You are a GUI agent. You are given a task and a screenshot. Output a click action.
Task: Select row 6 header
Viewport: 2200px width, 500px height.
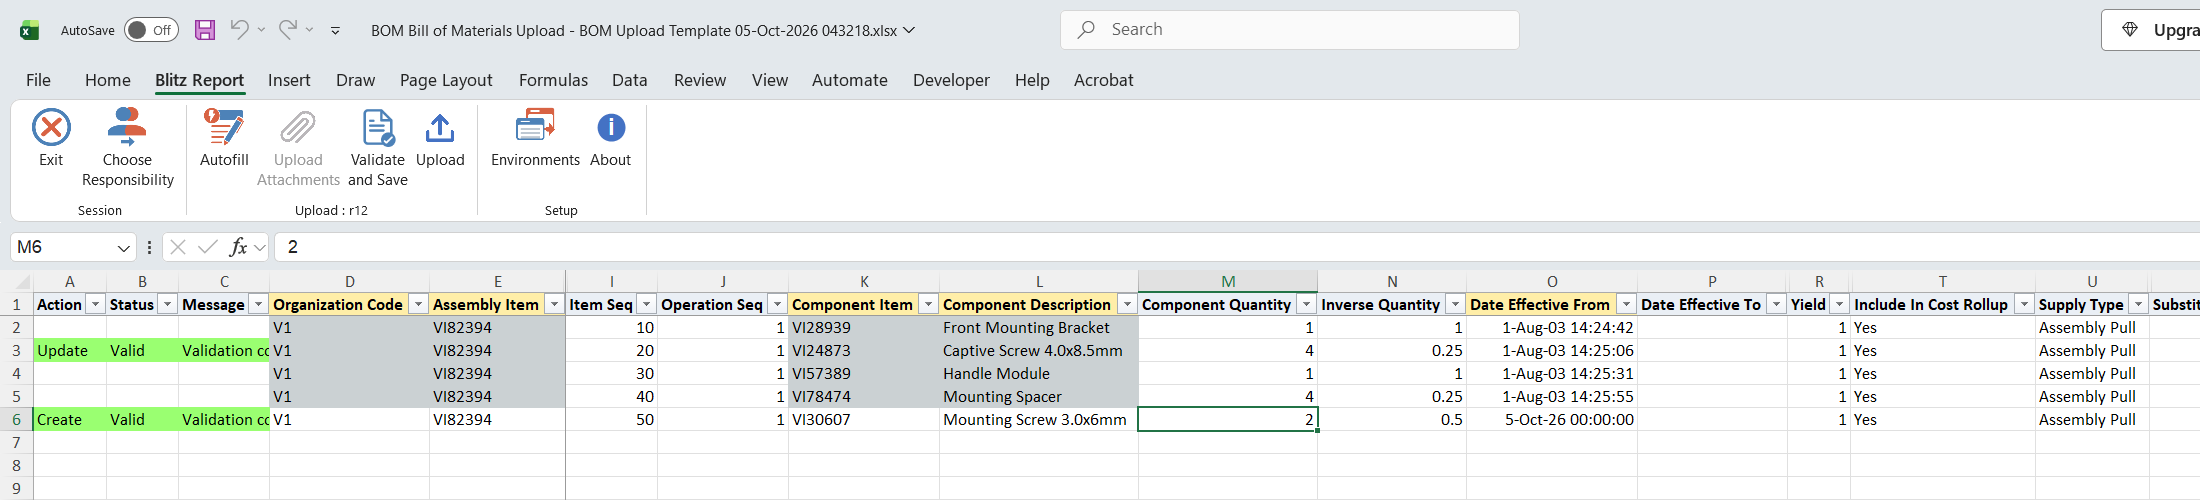16,420
